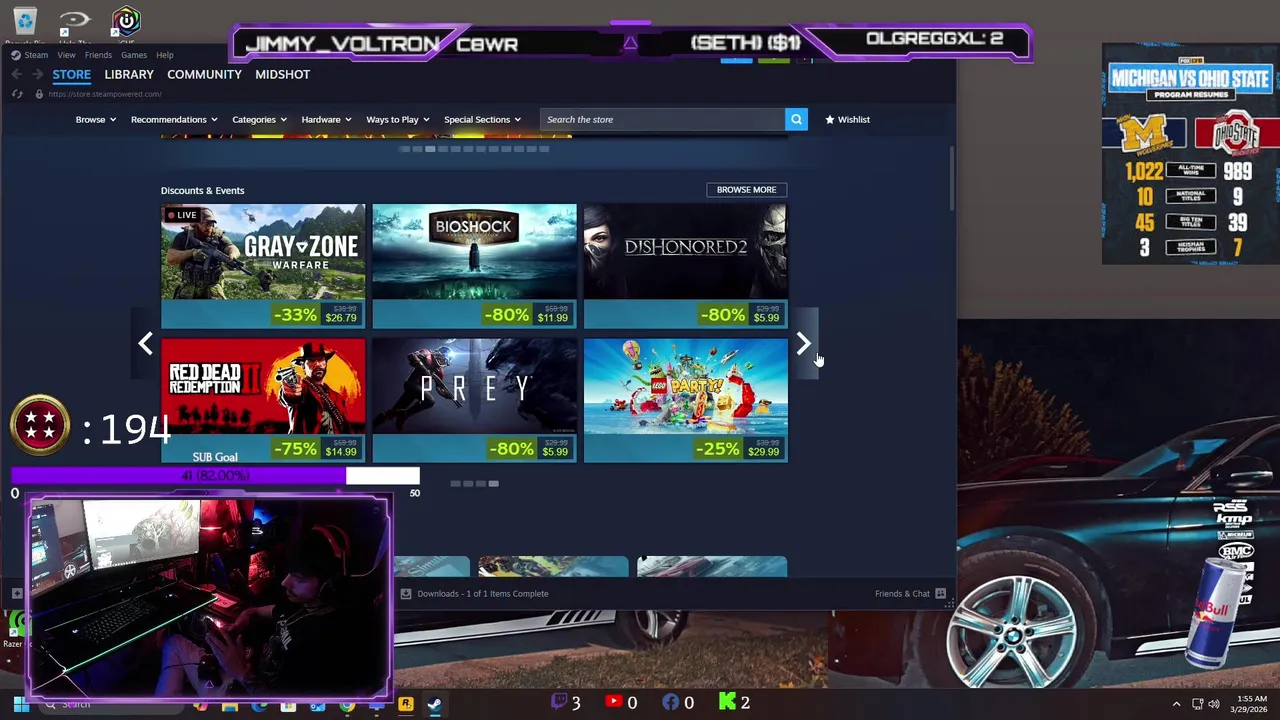Image resolution: width=1280 pixels, height=720 pixels.
Task: Reload the store page
Action: (17, 94)
